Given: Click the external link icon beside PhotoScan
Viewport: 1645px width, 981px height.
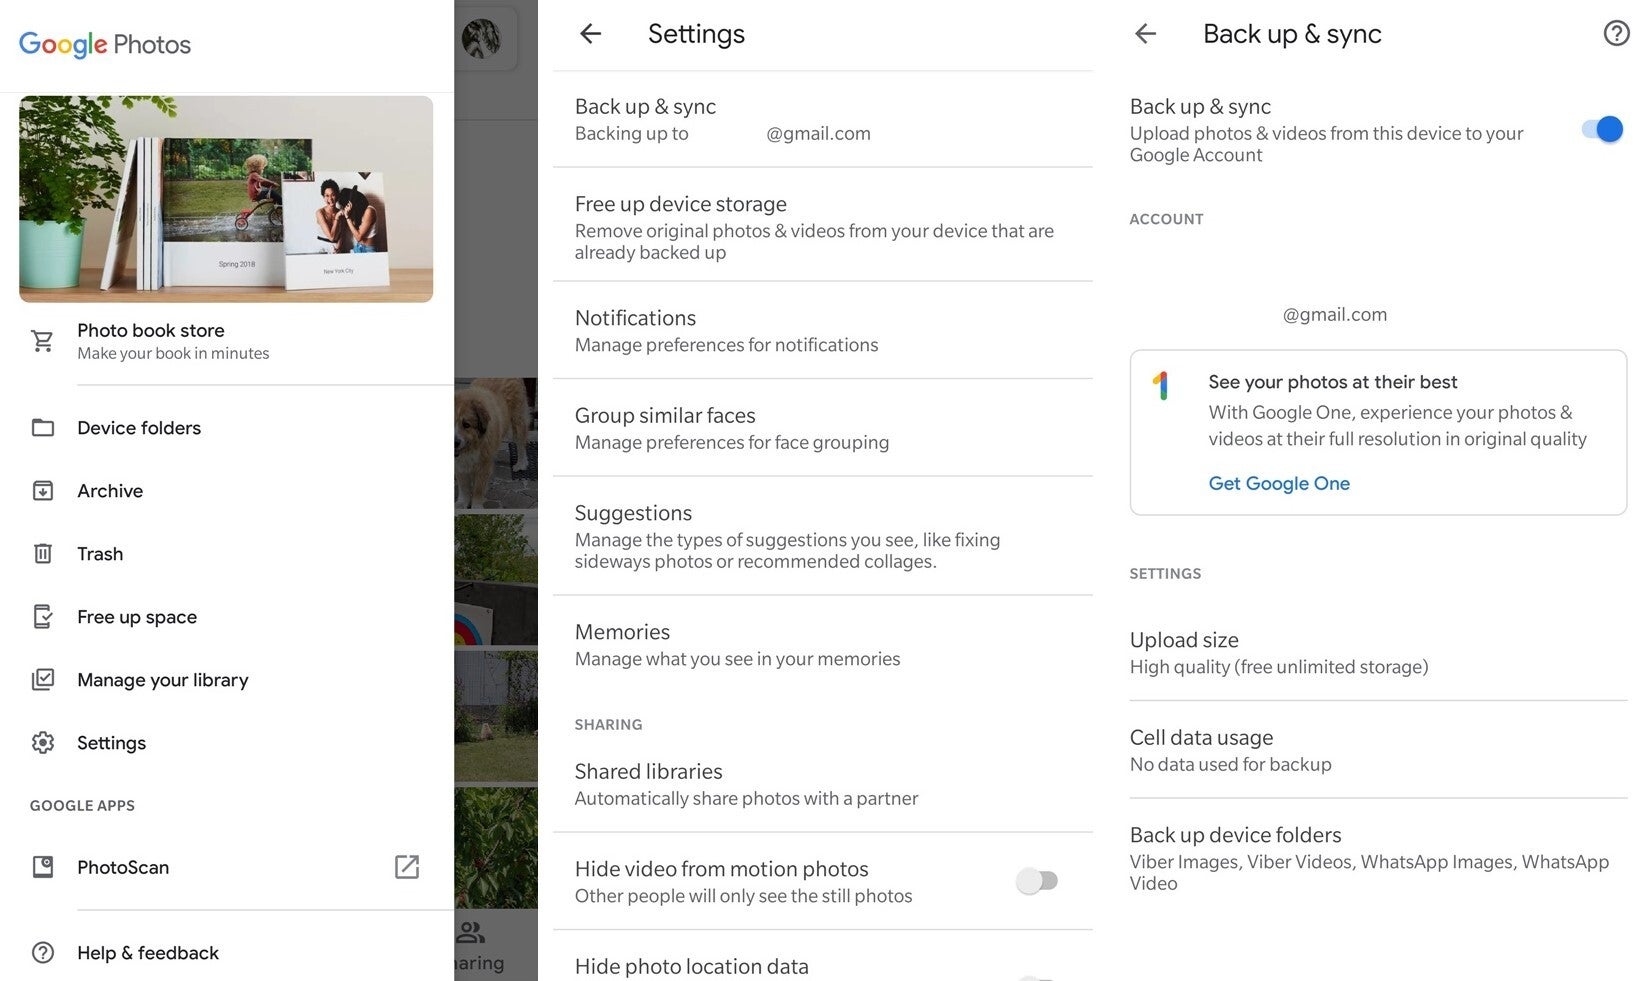Looking at the screenshot, I should (x=407, y=867).
